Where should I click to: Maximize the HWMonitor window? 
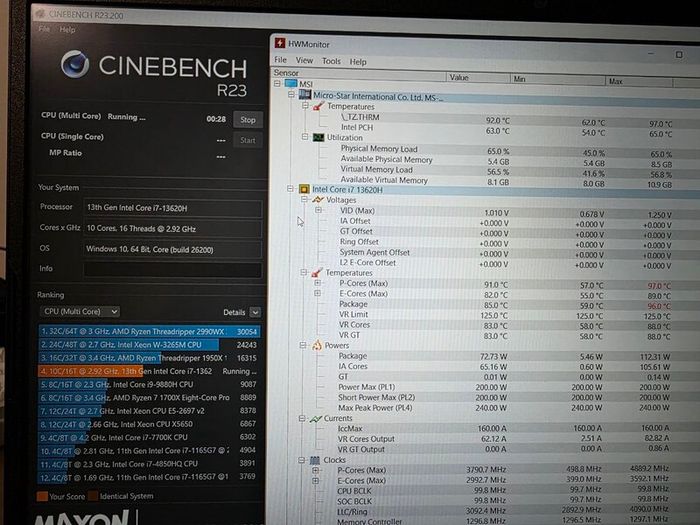point(679,54)
